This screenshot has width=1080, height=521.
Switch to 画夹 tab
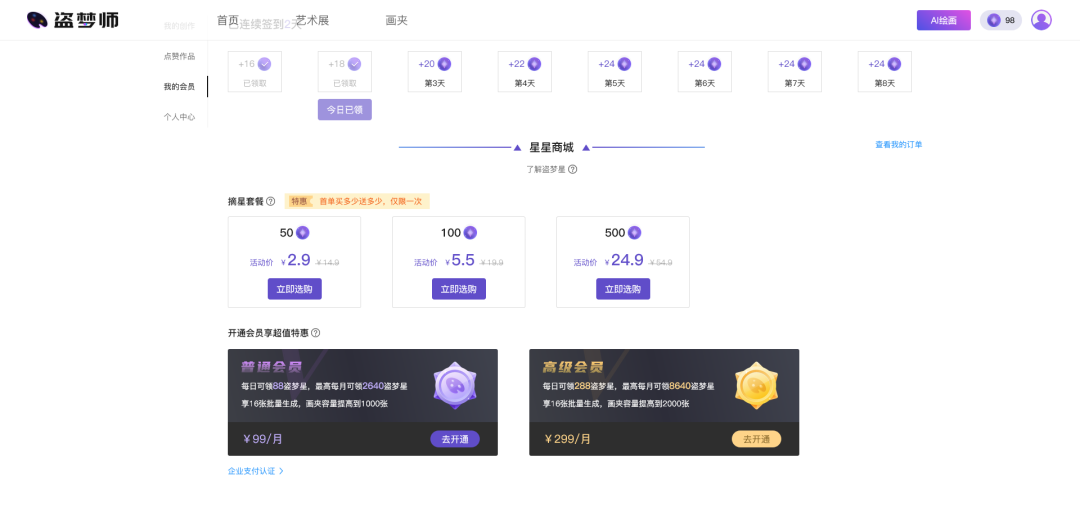pyautogui.click(x=396, y=20)
